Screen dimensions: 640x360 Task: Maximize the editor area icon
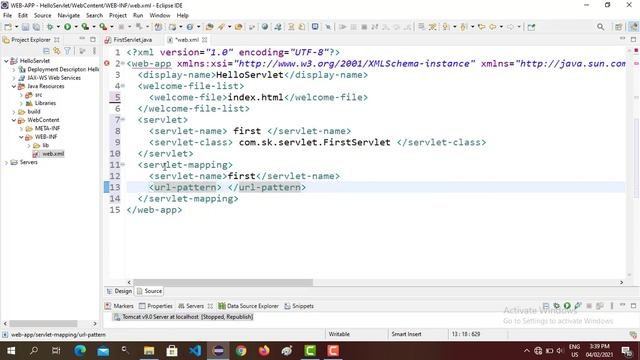point(633,39)
